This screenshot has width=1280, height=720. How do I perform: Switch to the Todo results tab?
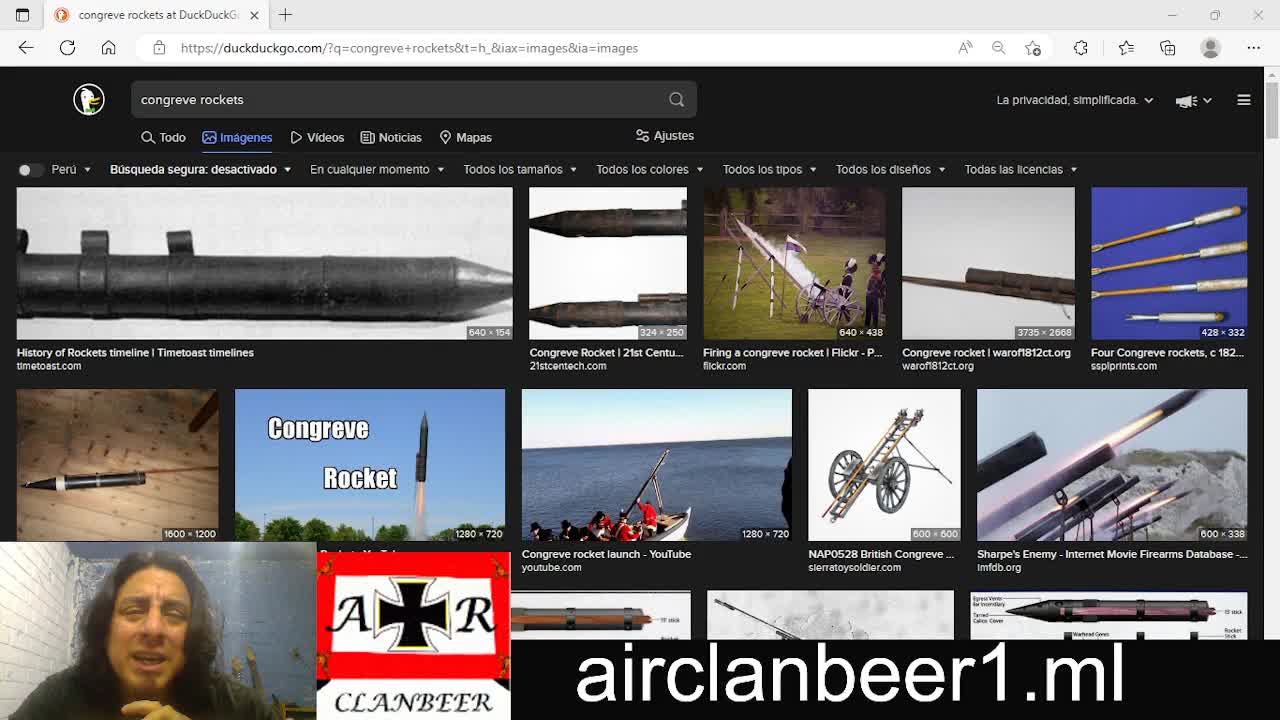[x=163, y=137]
